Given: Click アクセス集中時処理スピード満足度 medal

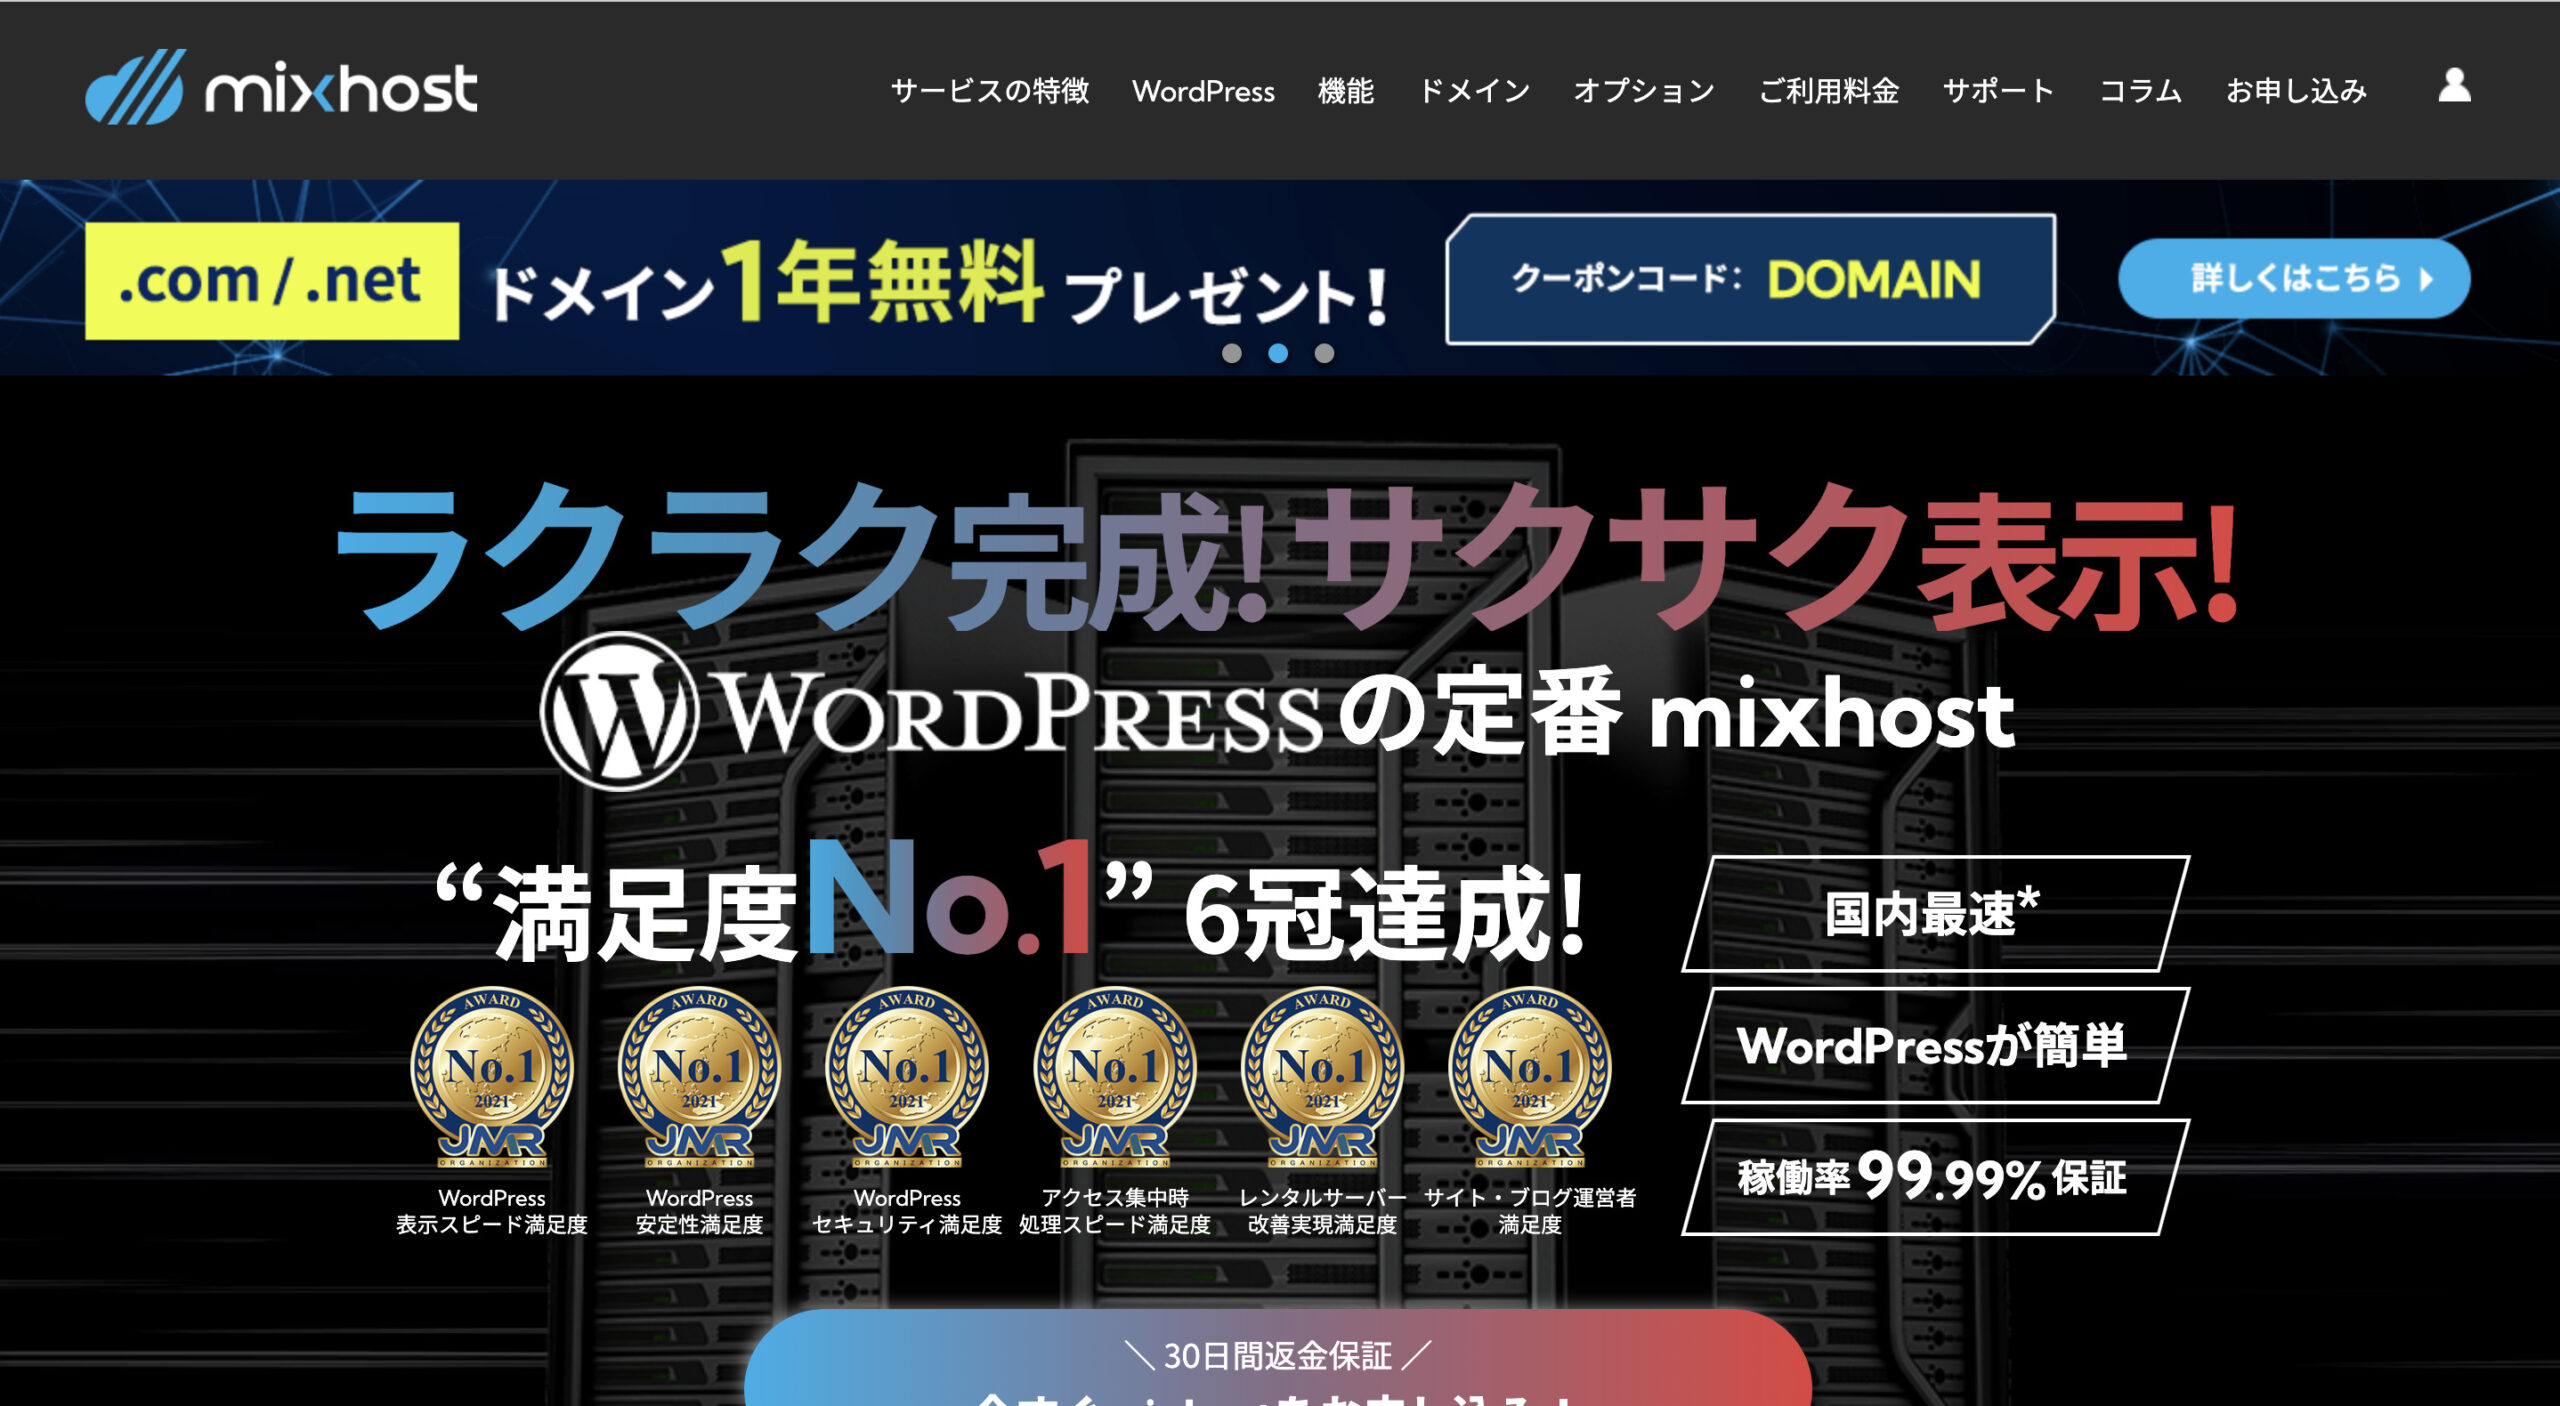Looking at the screenshot, I should click(1115, 1077).
